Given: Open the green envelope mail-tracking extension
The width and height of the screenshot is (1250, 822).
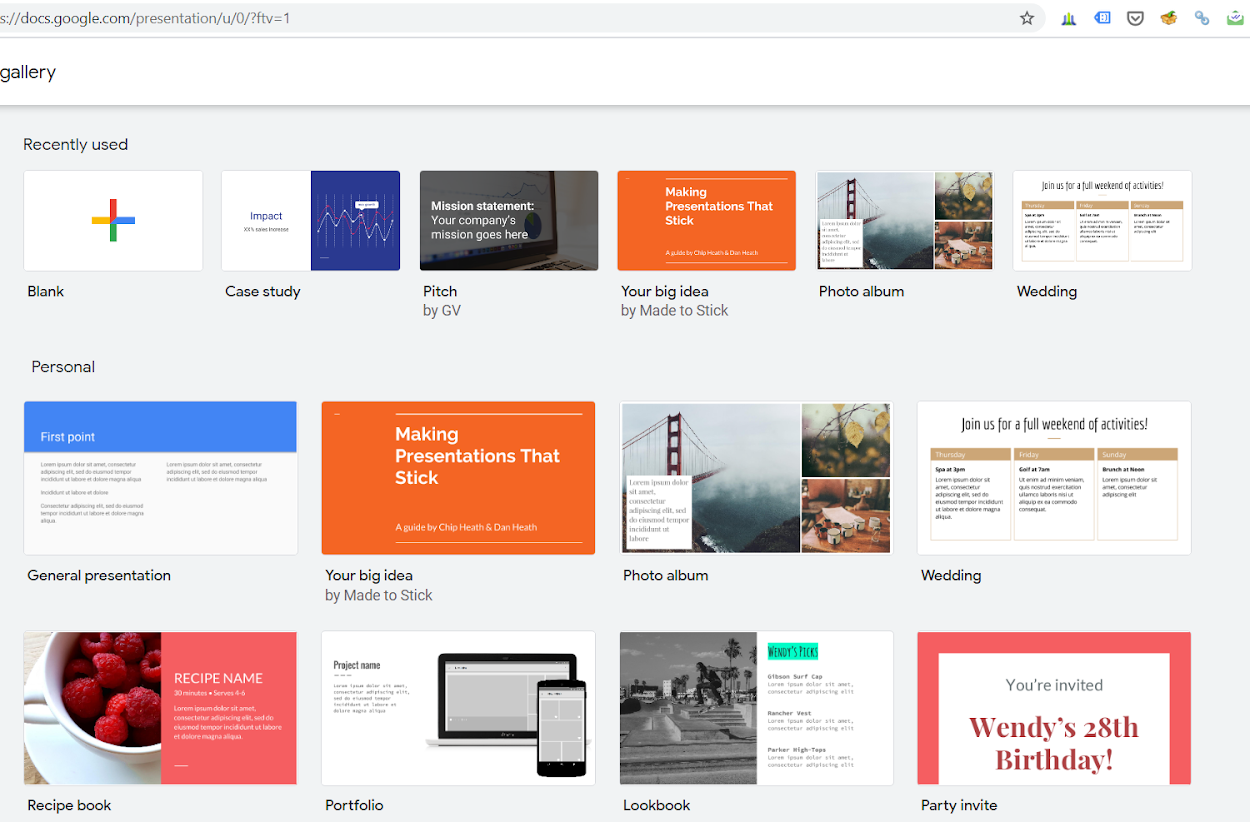Looking at the screenshot, I should pyautogui.click(x=1235, y=17).
